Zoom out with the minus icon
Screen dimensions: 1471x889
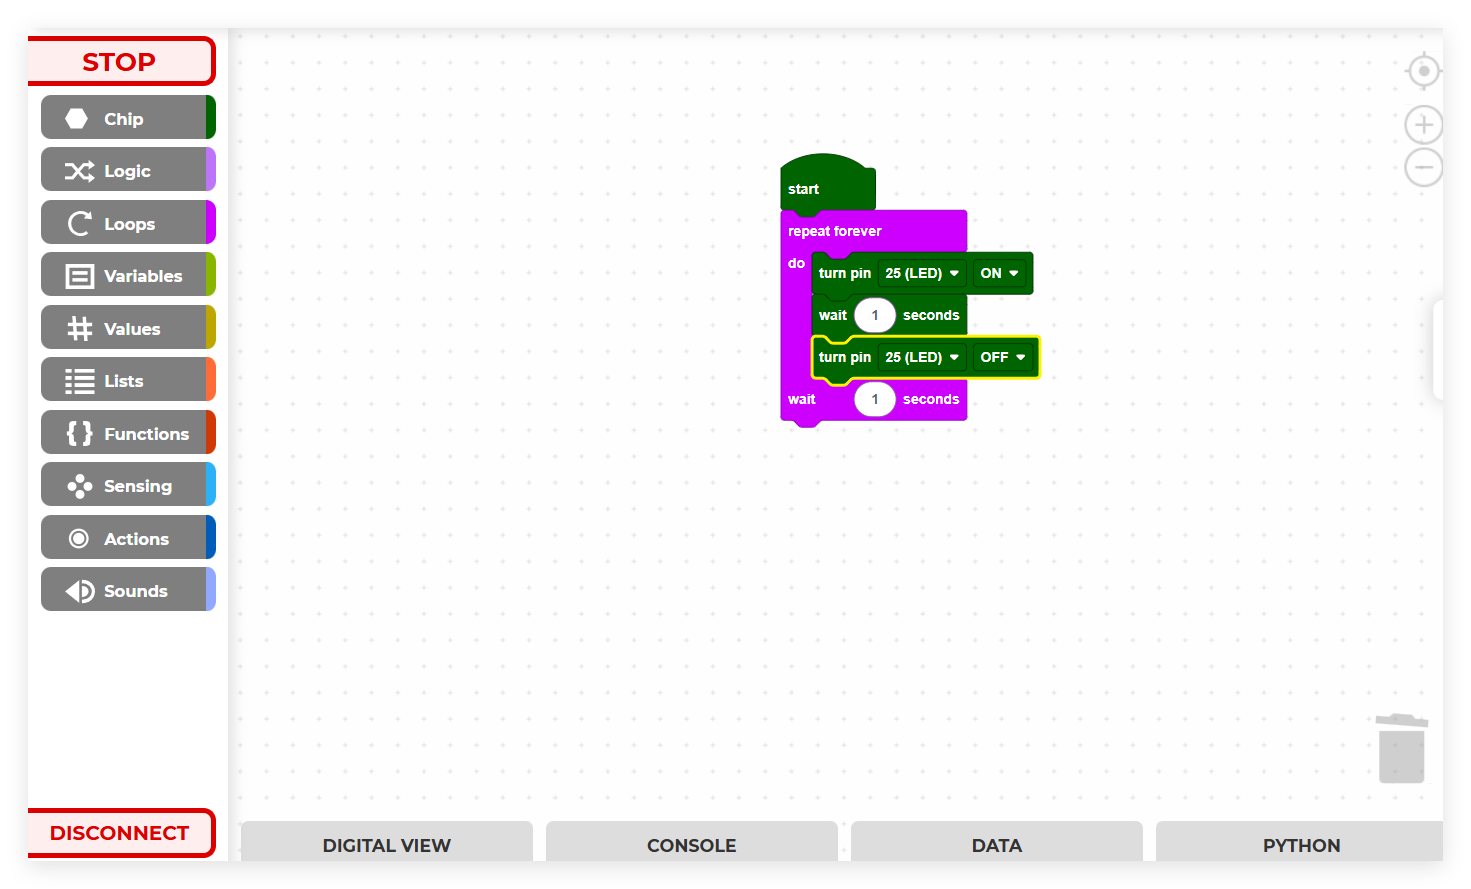click(x=1423, y=167)
